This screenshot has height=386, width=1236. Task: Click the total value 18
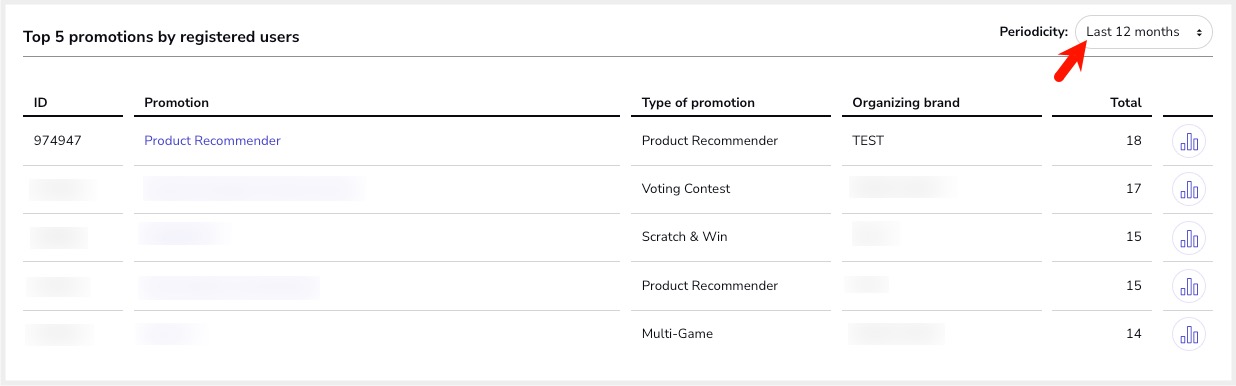coord(1134,141)
